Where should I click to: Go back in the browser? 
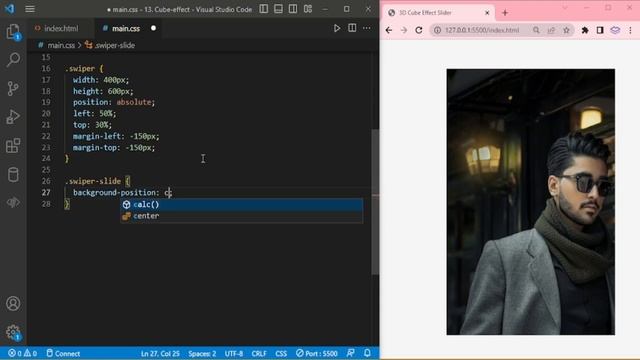click(x=389, y=30)
